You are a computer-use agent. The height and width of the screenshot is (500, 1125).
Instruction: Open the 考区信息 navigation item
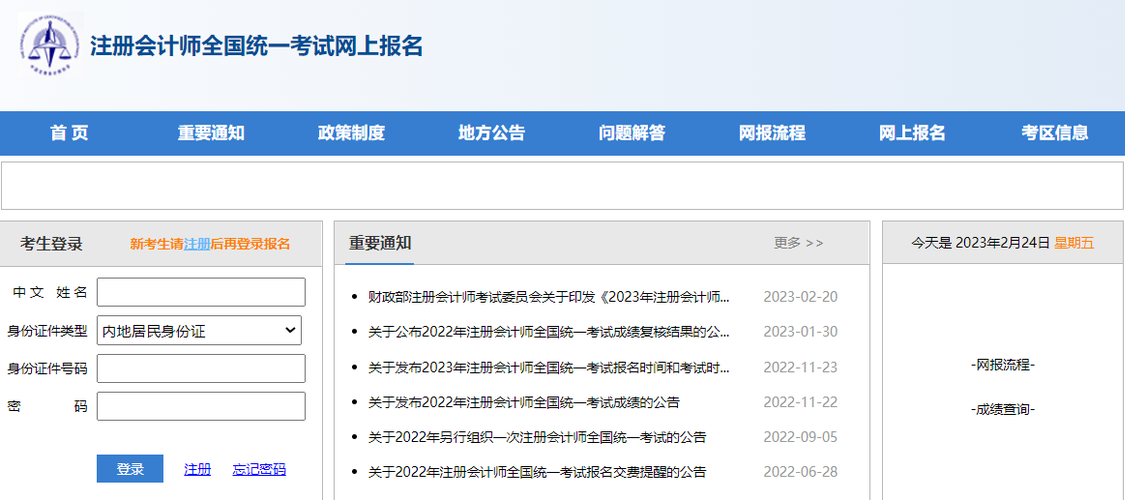[x=1054, y=133]
